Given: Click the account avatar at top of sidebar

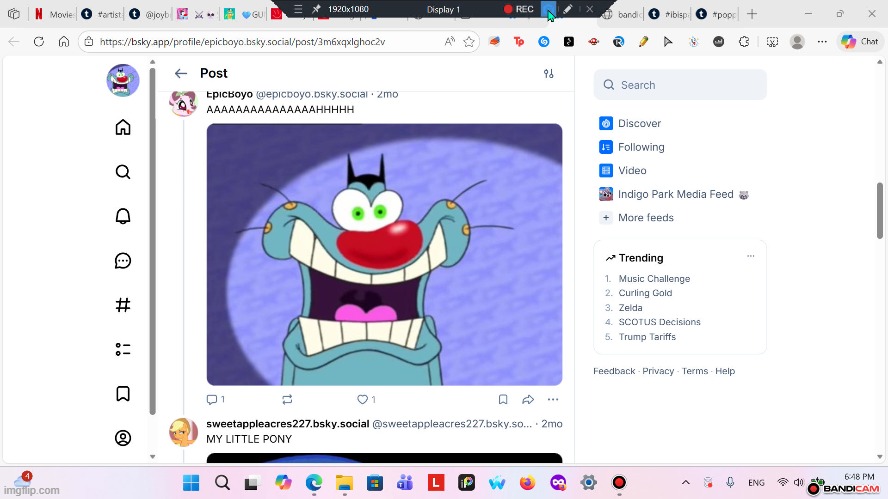Looking at the screenshot, I should coord(123,80).
